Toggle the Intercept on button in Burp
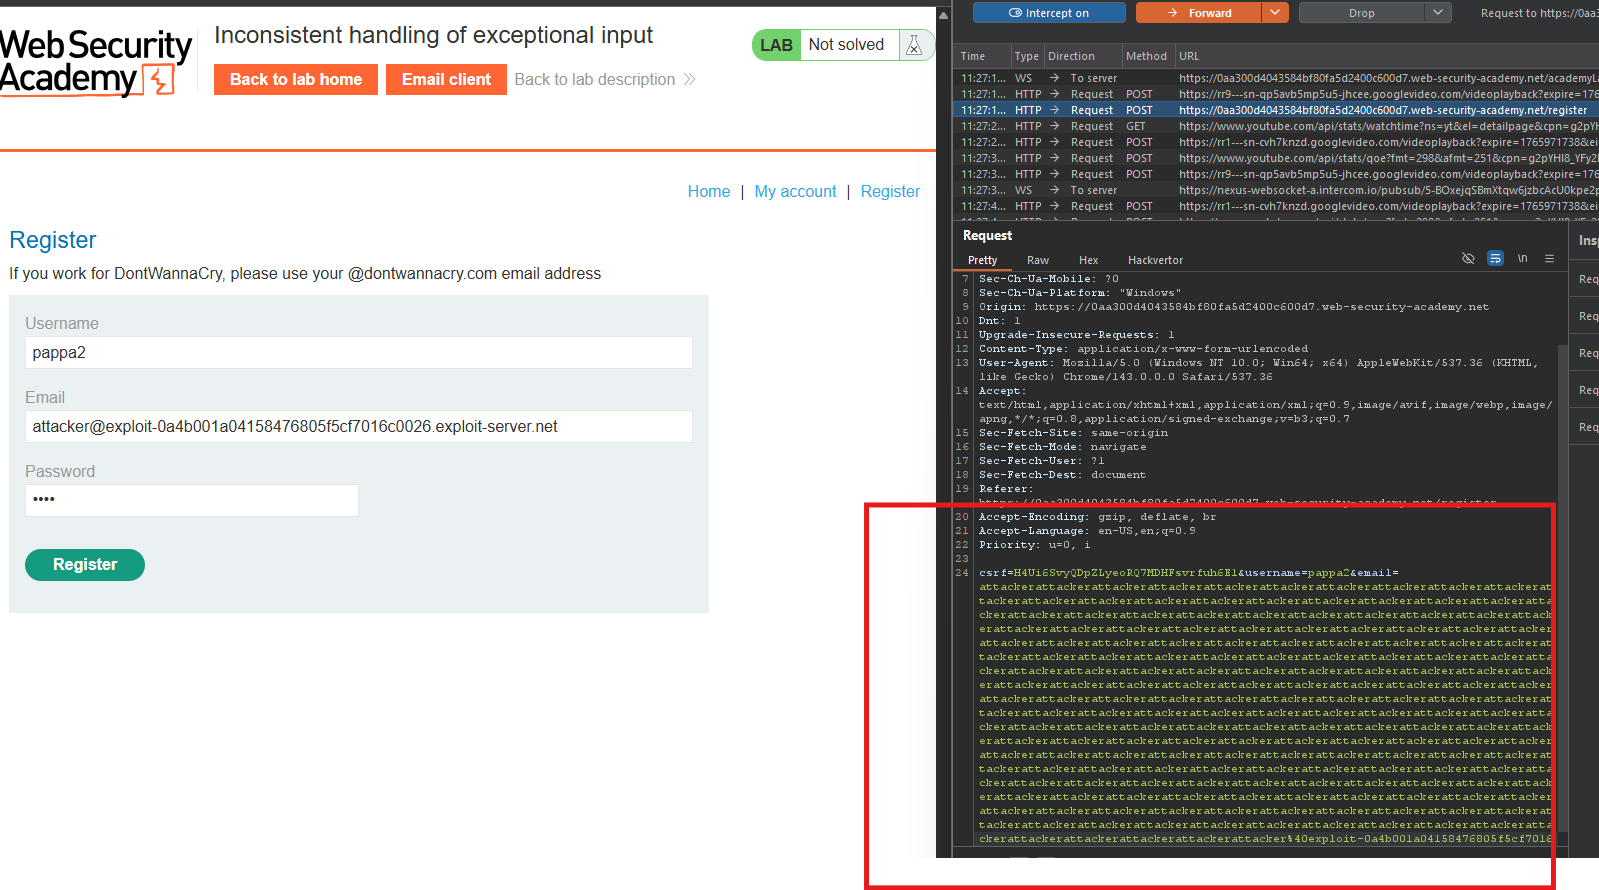This screenshot has height=890, width=1599. click(x=1049, y=13)
